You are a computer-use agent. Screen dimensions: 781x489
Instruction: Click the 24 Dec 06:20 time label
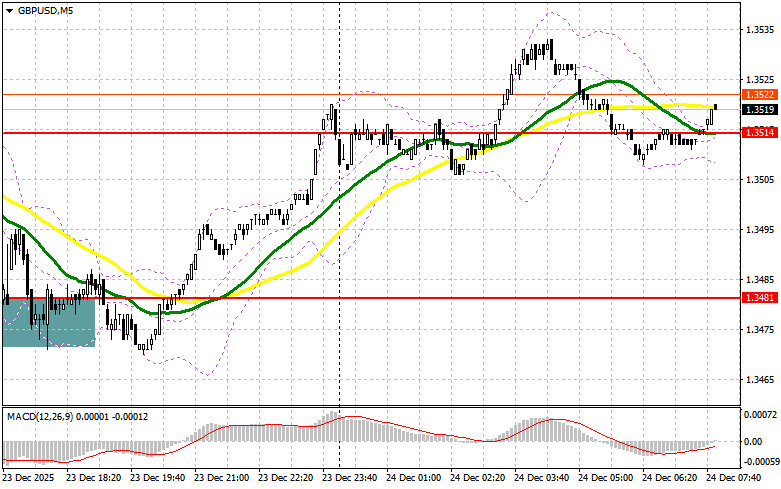point(670,478)
